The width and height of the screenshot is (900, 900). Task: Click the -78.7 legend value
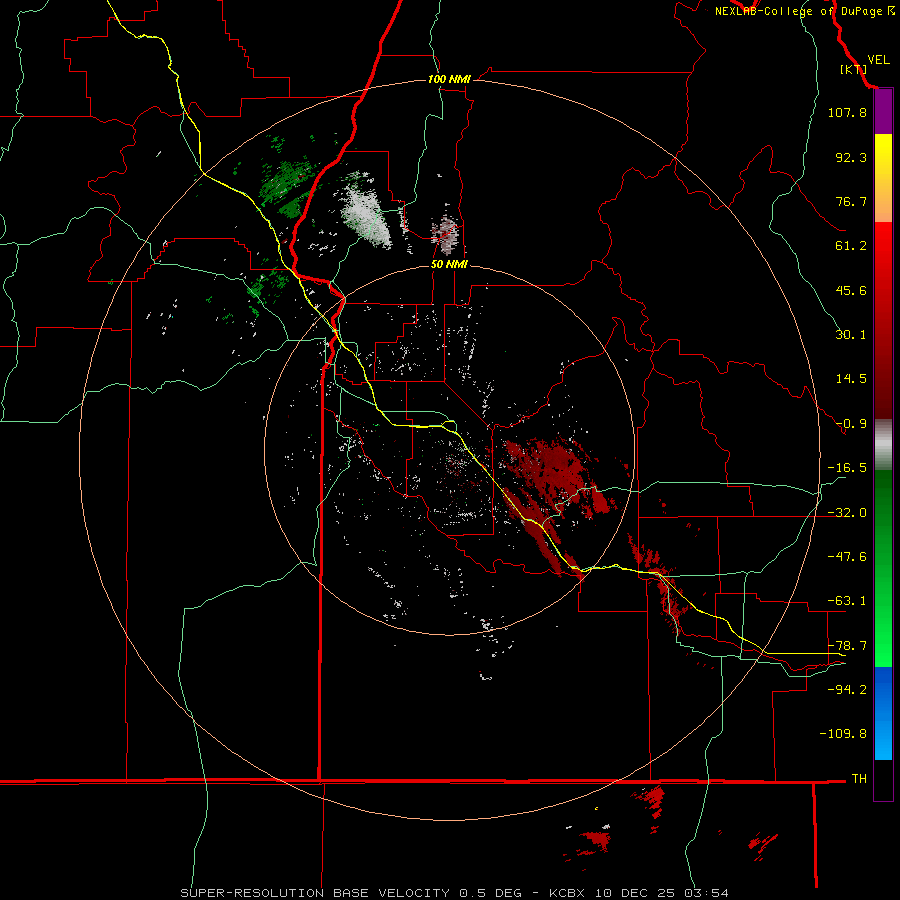coord(847,646)
